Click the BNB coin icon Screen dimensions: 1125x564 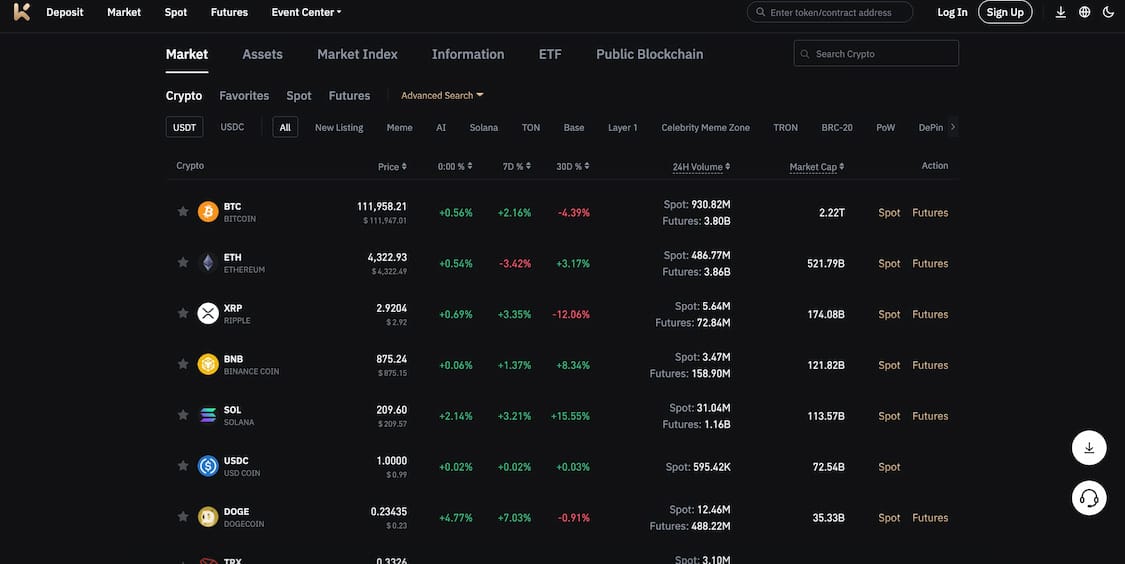pos(208,365)
